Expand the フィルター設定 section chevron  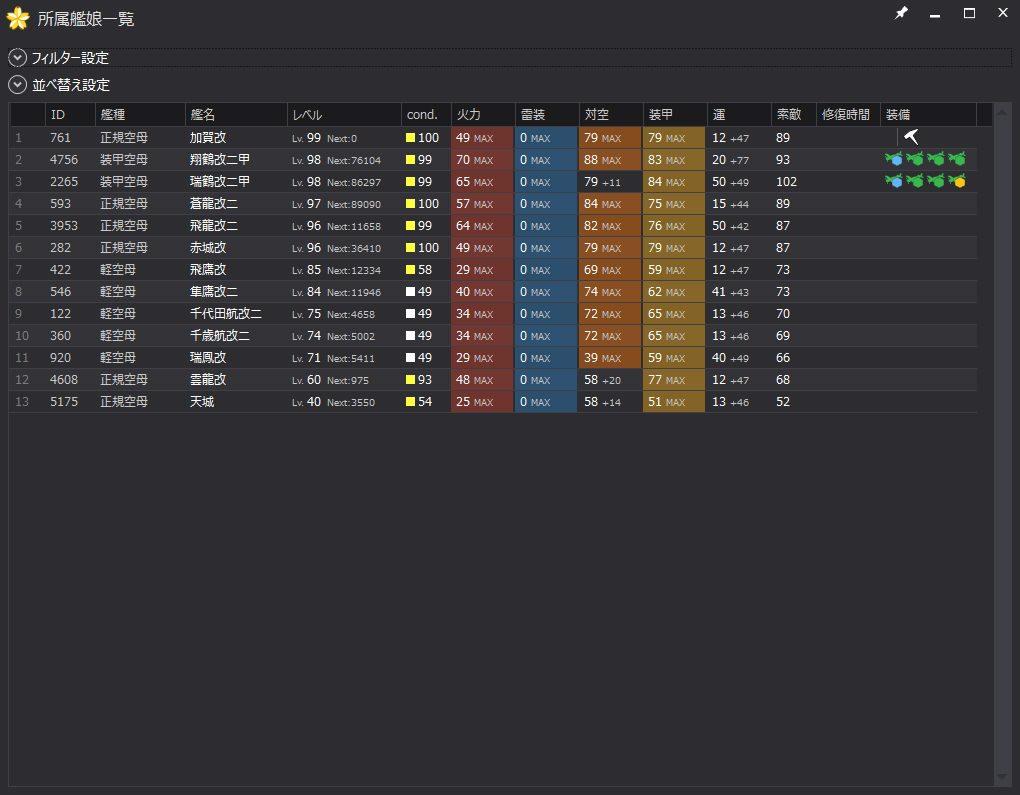[18, 58]
